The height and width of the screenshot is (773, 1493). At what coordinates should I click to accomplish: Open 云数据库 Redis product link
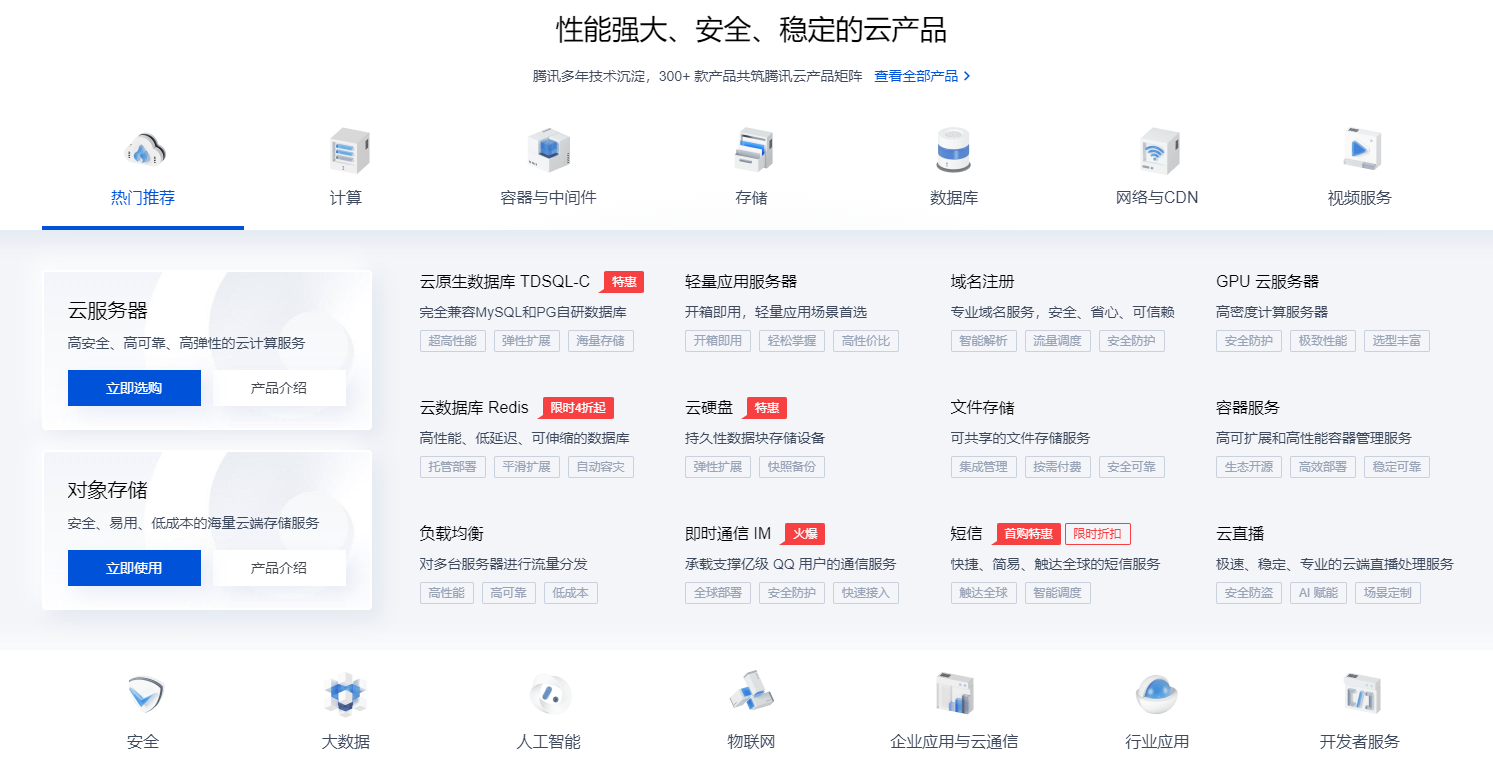click(x=474, y=408)
